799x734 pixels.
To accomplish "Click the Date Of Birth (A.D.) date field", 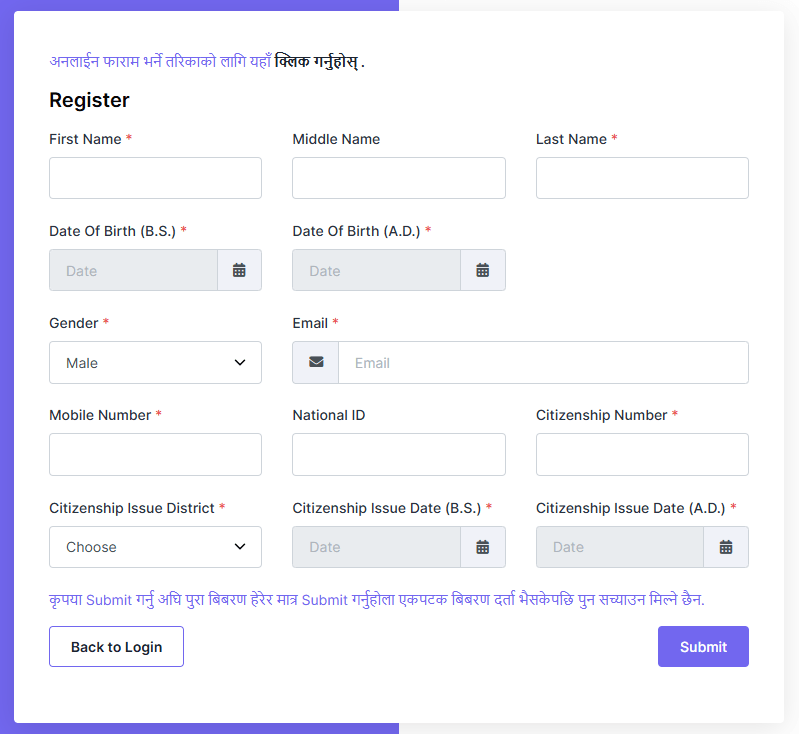I will (377, 270).
